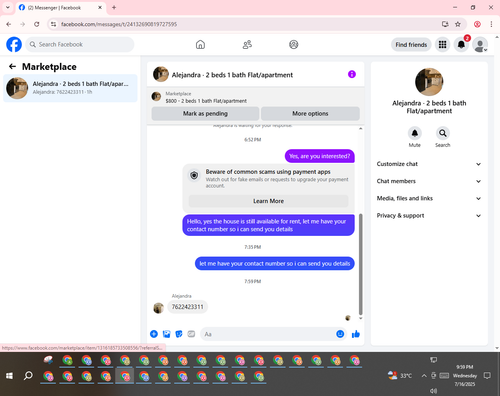Click Learn More in scam warning

[x=268, y=201]
